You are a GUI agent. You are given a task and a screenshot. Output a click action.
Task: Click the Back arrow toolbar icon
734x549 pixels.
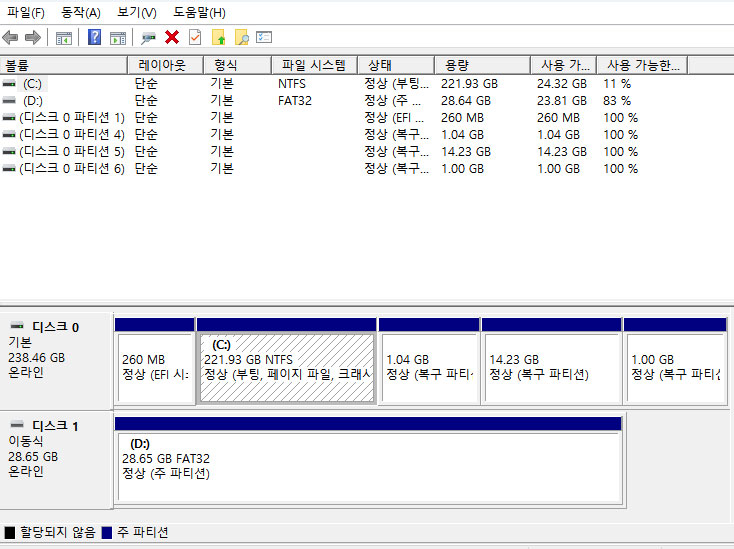(10, 37)
